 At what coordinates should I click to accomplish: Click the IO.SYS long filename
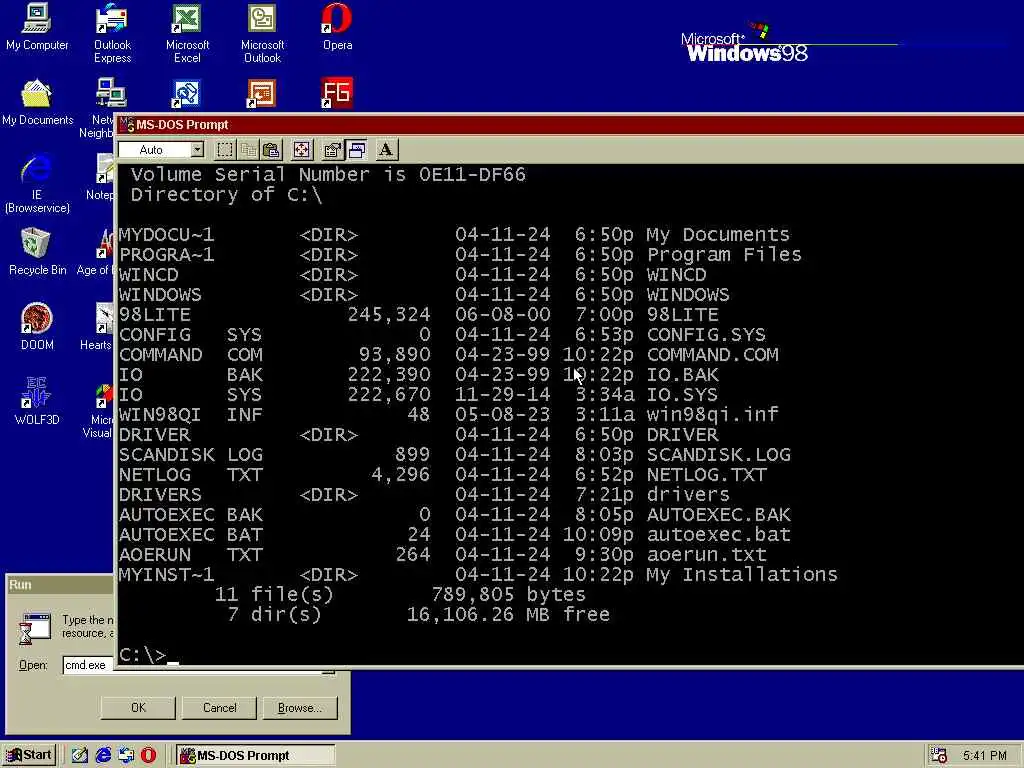point(682,394)
